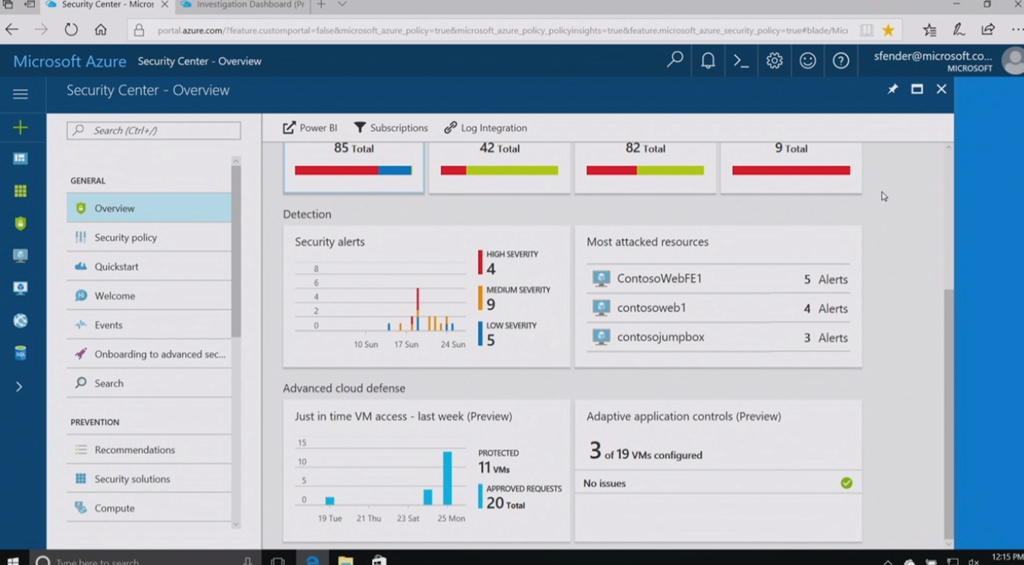The image size is (1024, 565).
Task: Click the 9 Total tile
Action: (791, 167)
